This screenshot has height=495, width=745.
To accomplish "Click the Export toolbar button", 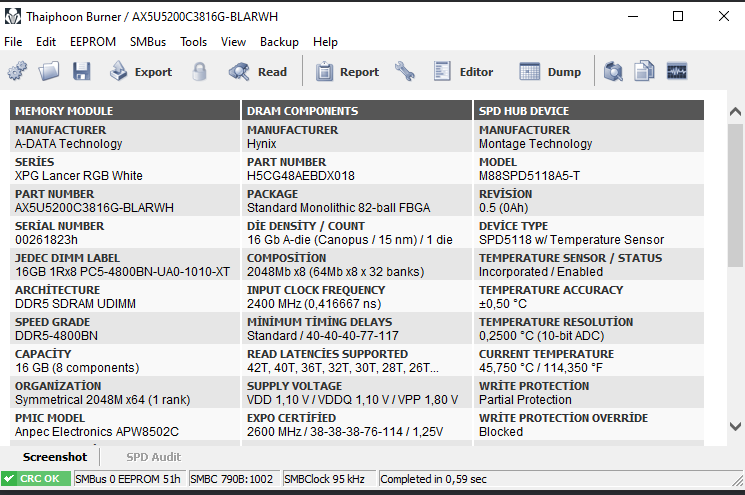I will point(141,72).
